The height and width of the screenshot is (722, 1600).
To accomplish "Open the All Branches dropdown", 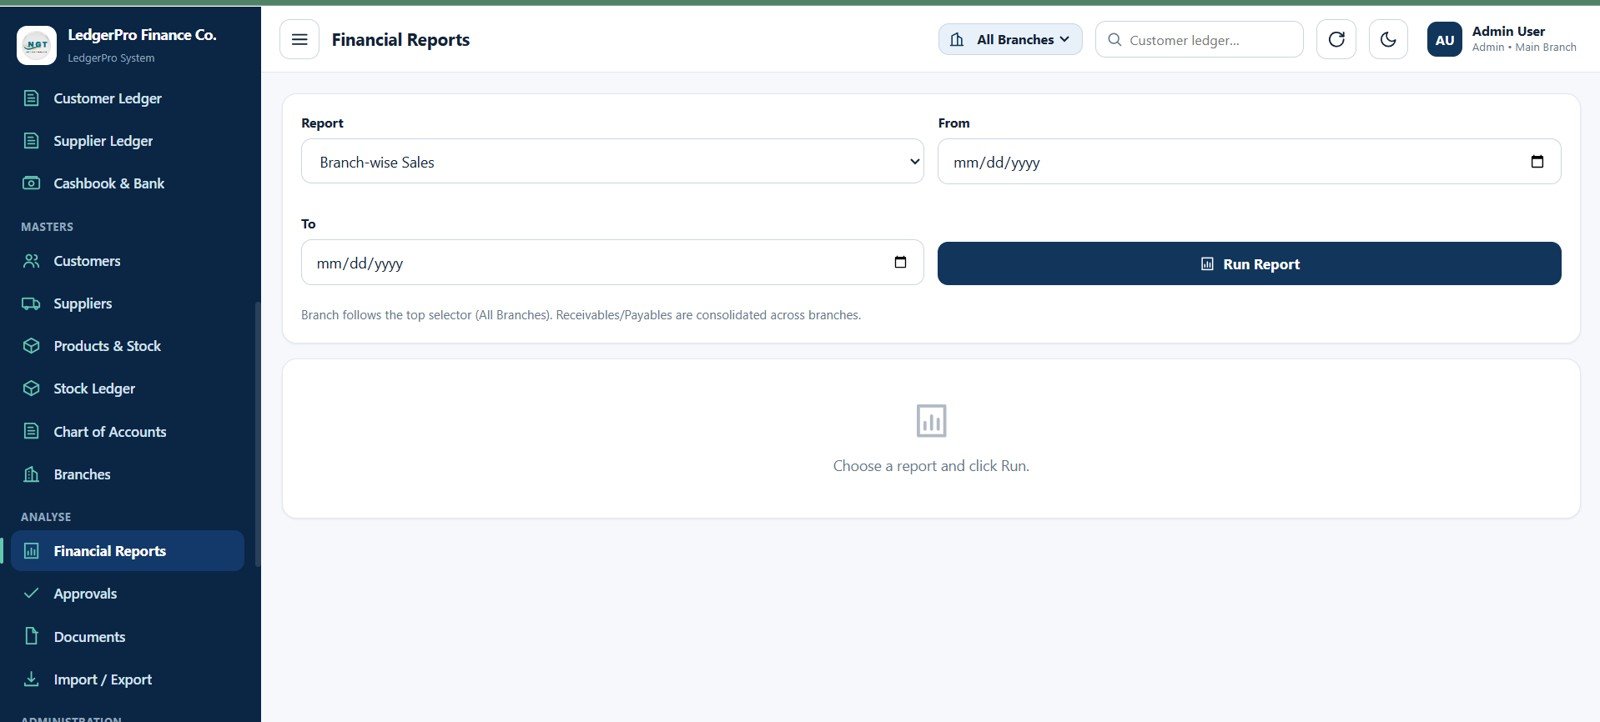I will tap(1010, 40).
